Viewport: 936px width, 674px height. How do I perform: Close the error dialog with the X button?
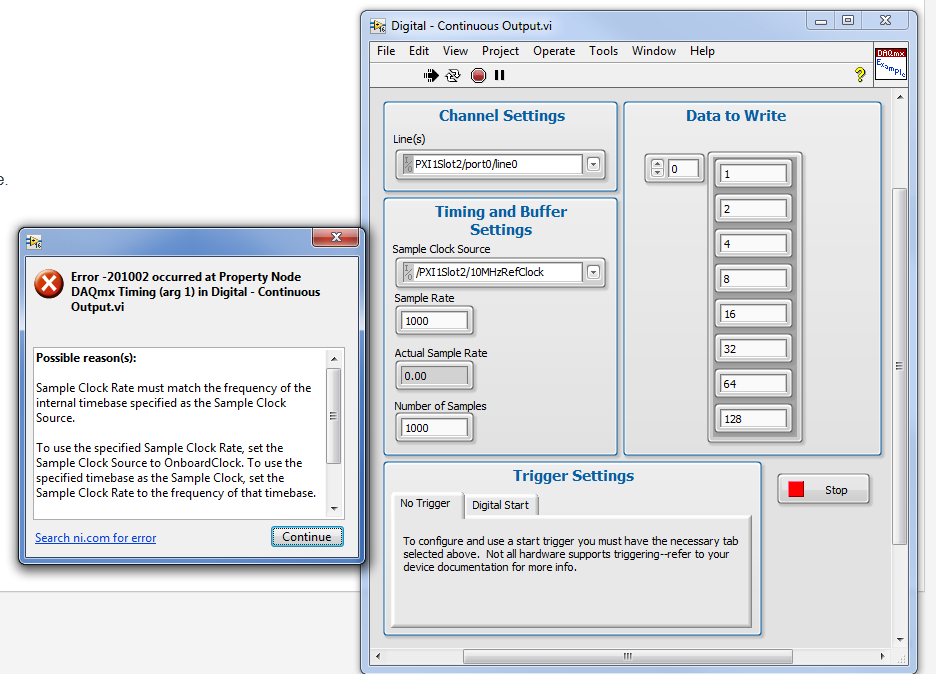pyautogui.click(x=335, y=237)
